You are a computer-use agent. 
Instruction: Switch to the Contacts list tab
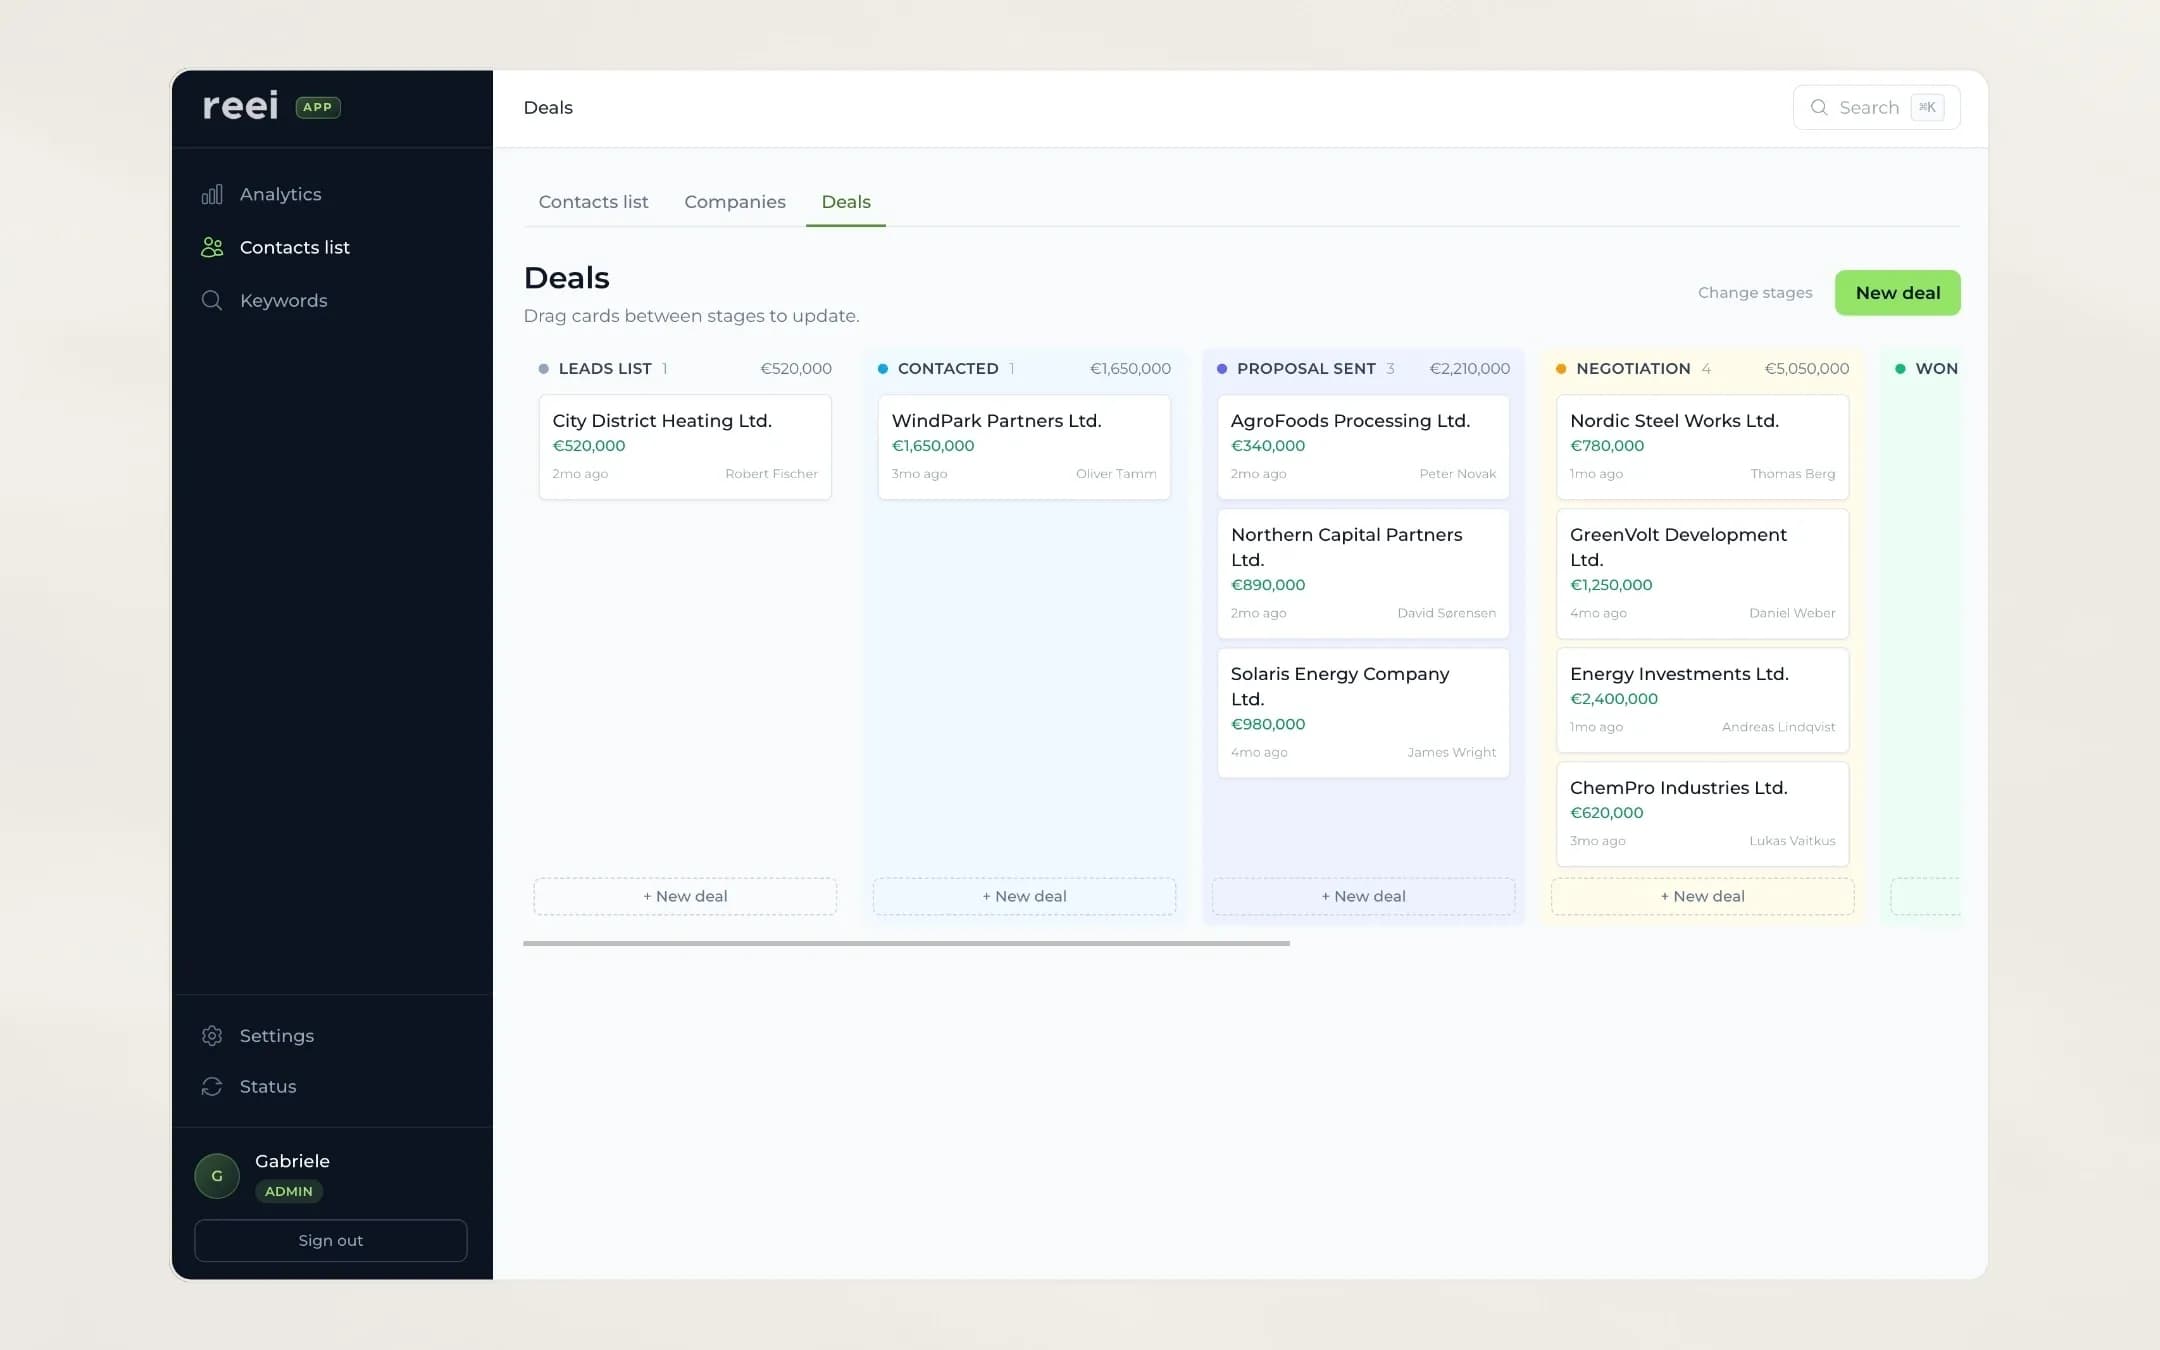(x=593, y=202)
